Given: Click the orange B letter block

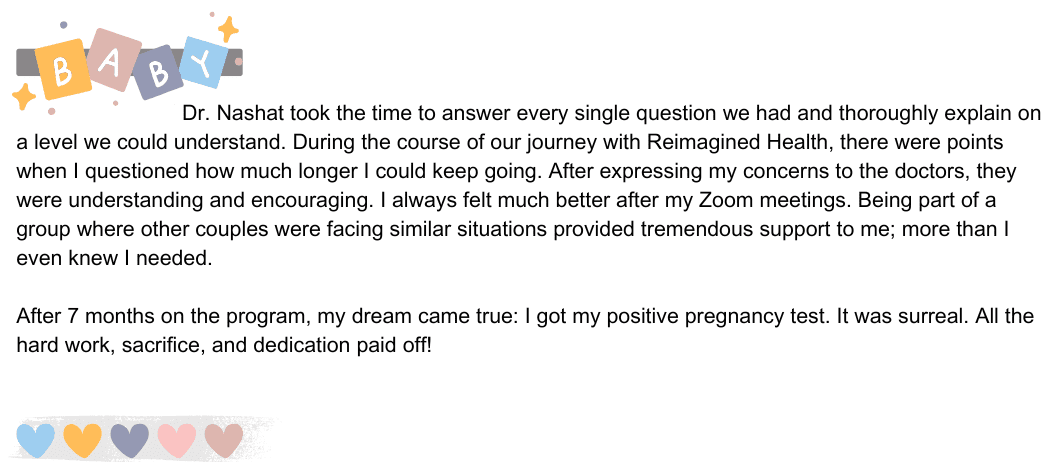Looking at the screenshot, I should [x=64, y=69].
